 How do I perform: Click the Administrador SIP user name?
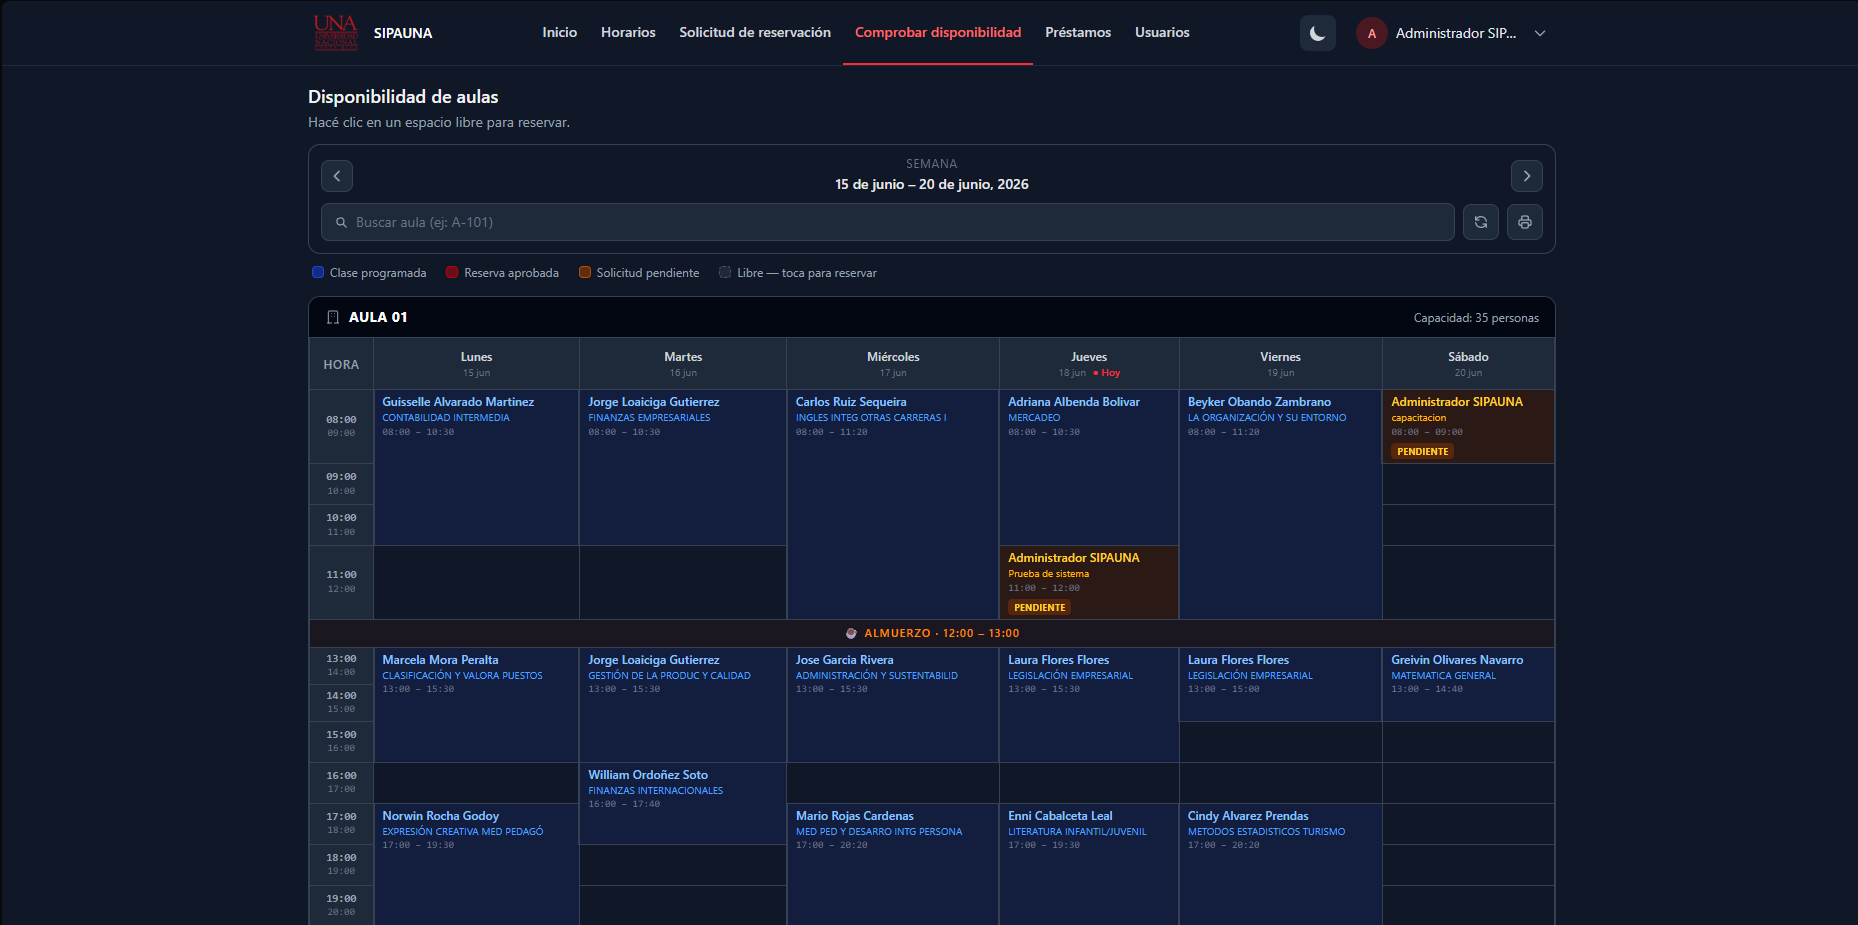[1456, 33]
